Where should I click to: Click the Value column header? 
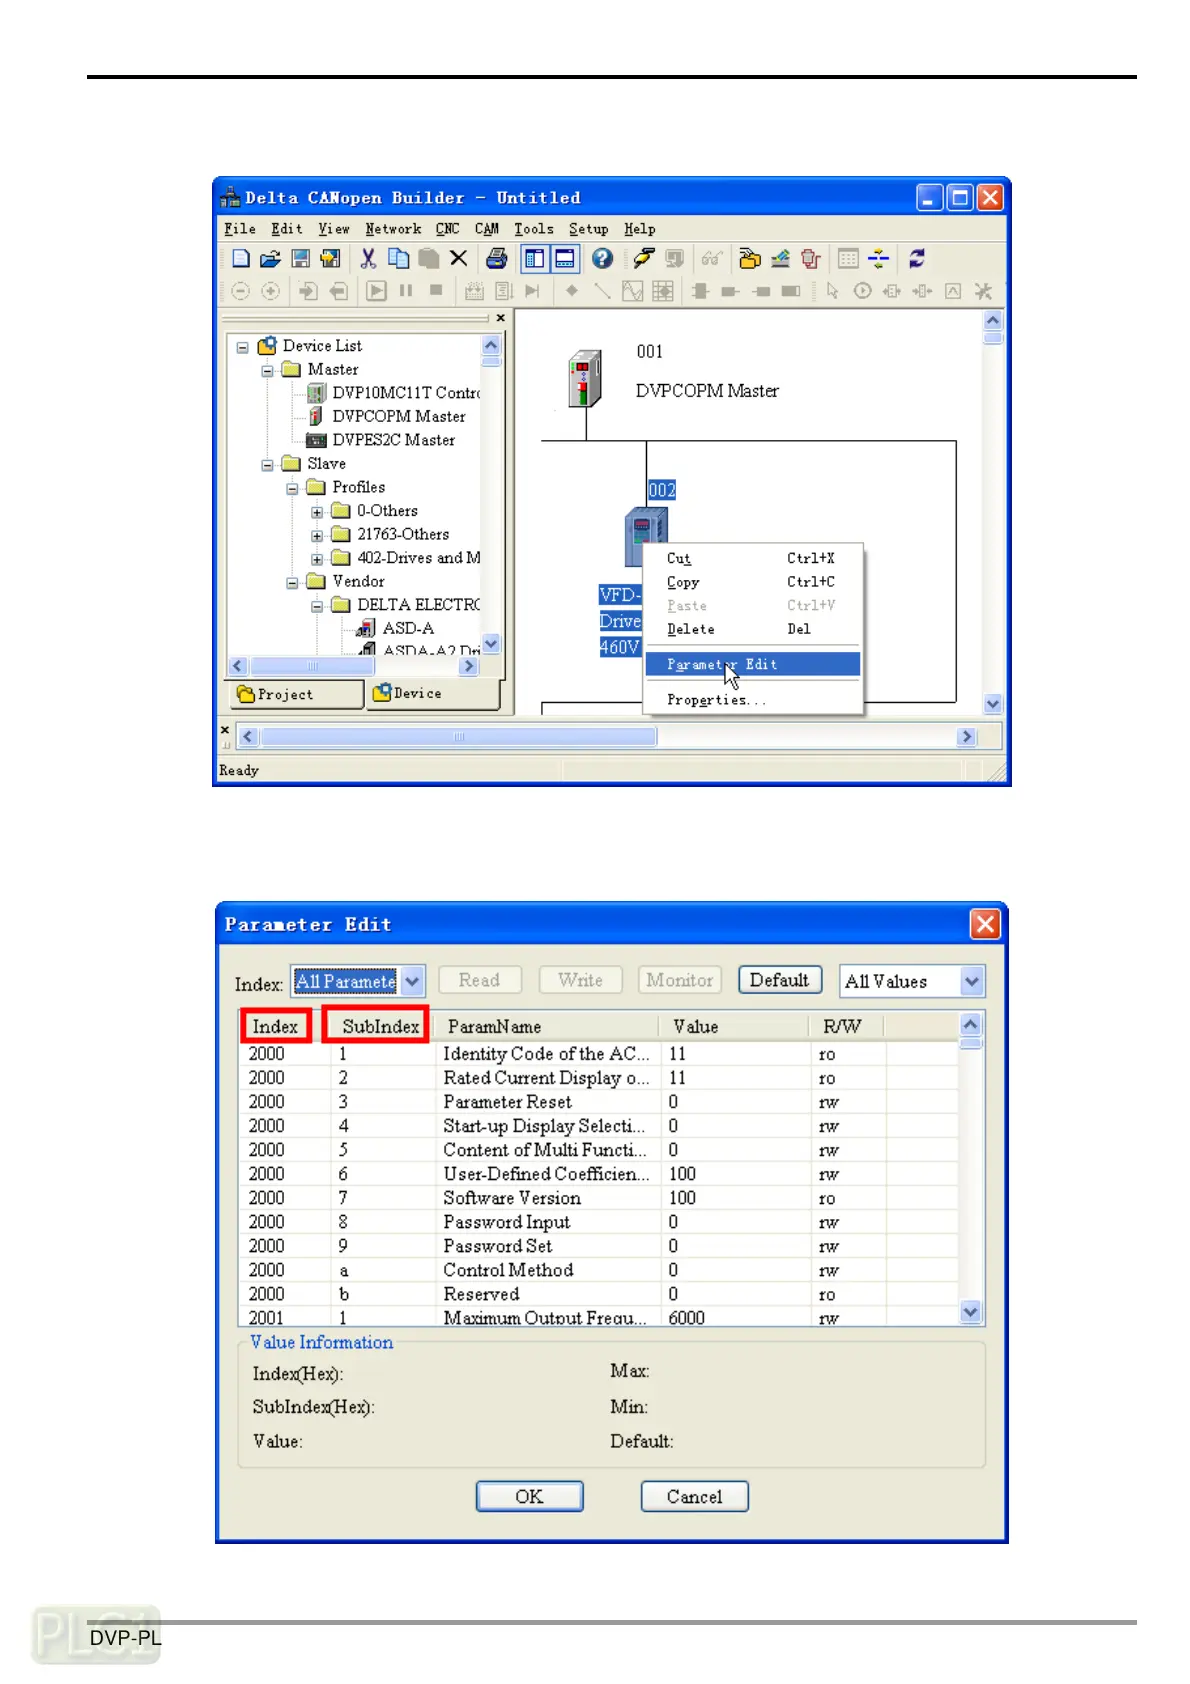[733, 1027]
